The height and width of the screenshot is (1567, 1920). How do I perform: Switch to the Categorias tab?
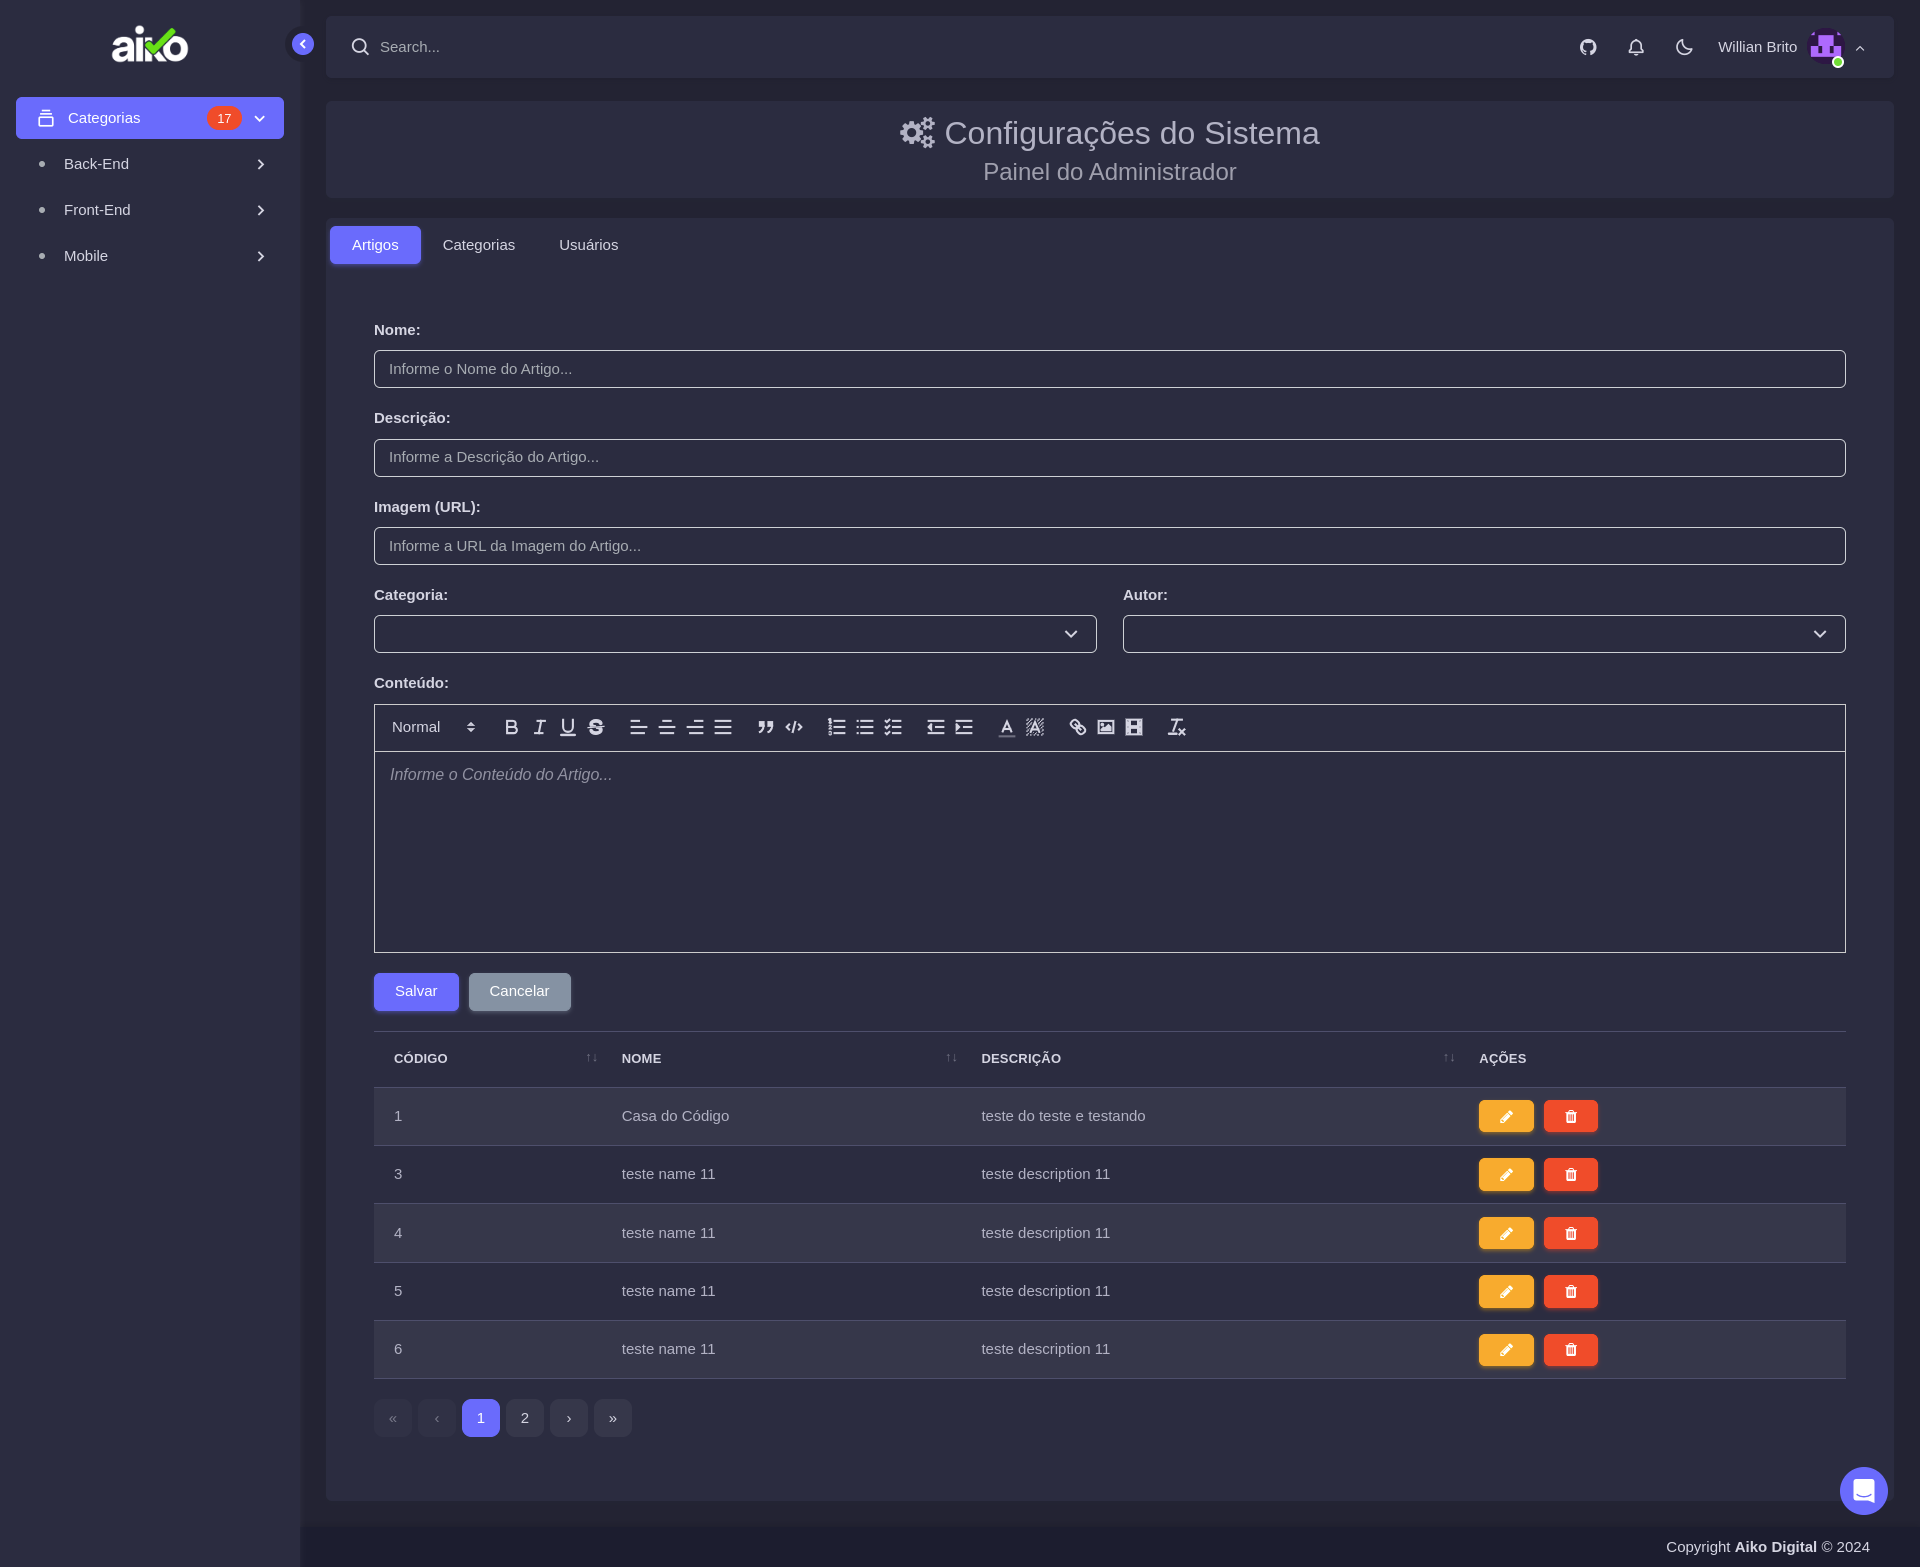(x=479, y=245)
